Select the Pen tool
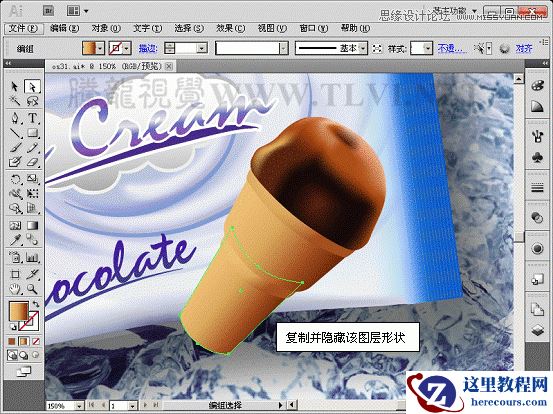 point(15,118)
